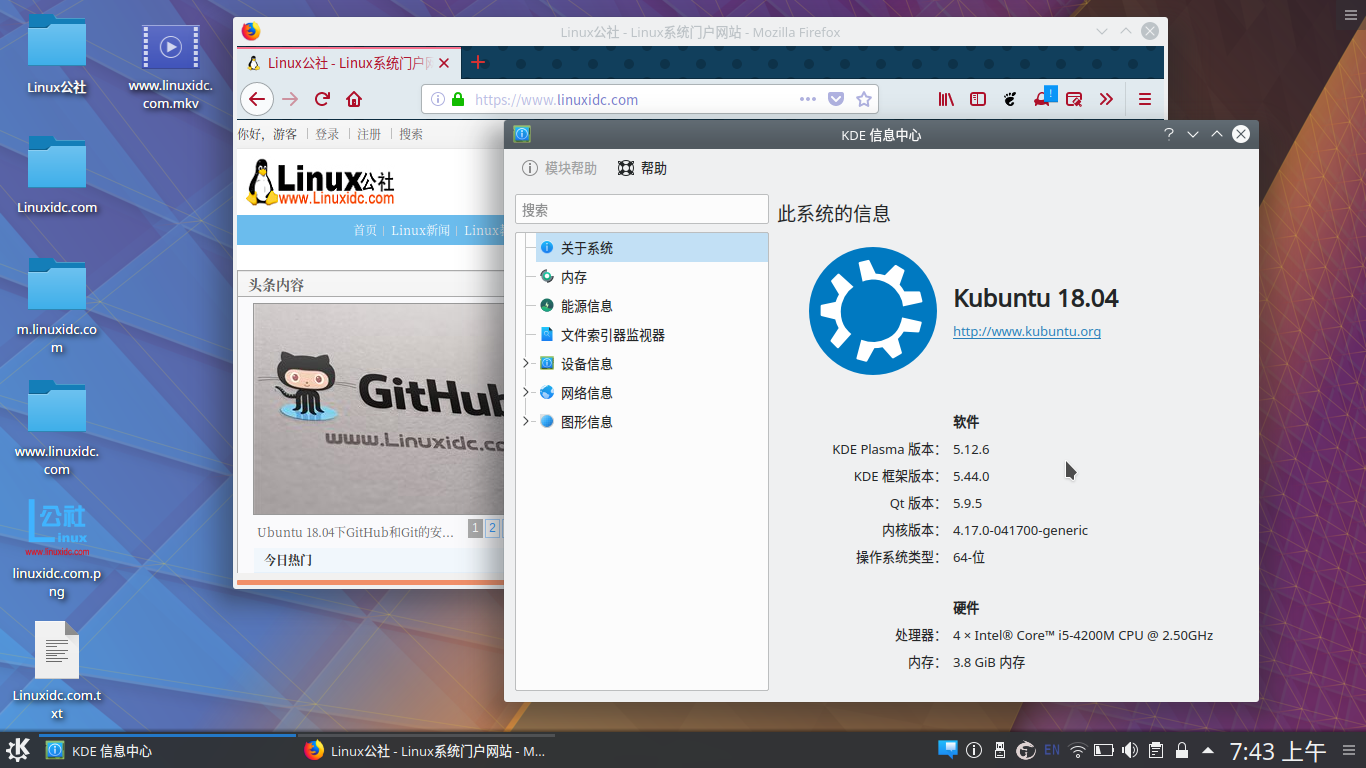Open 帮助 menu in KDE Info Center
This screenshot has width=1366, height=768.
[642, 168]
